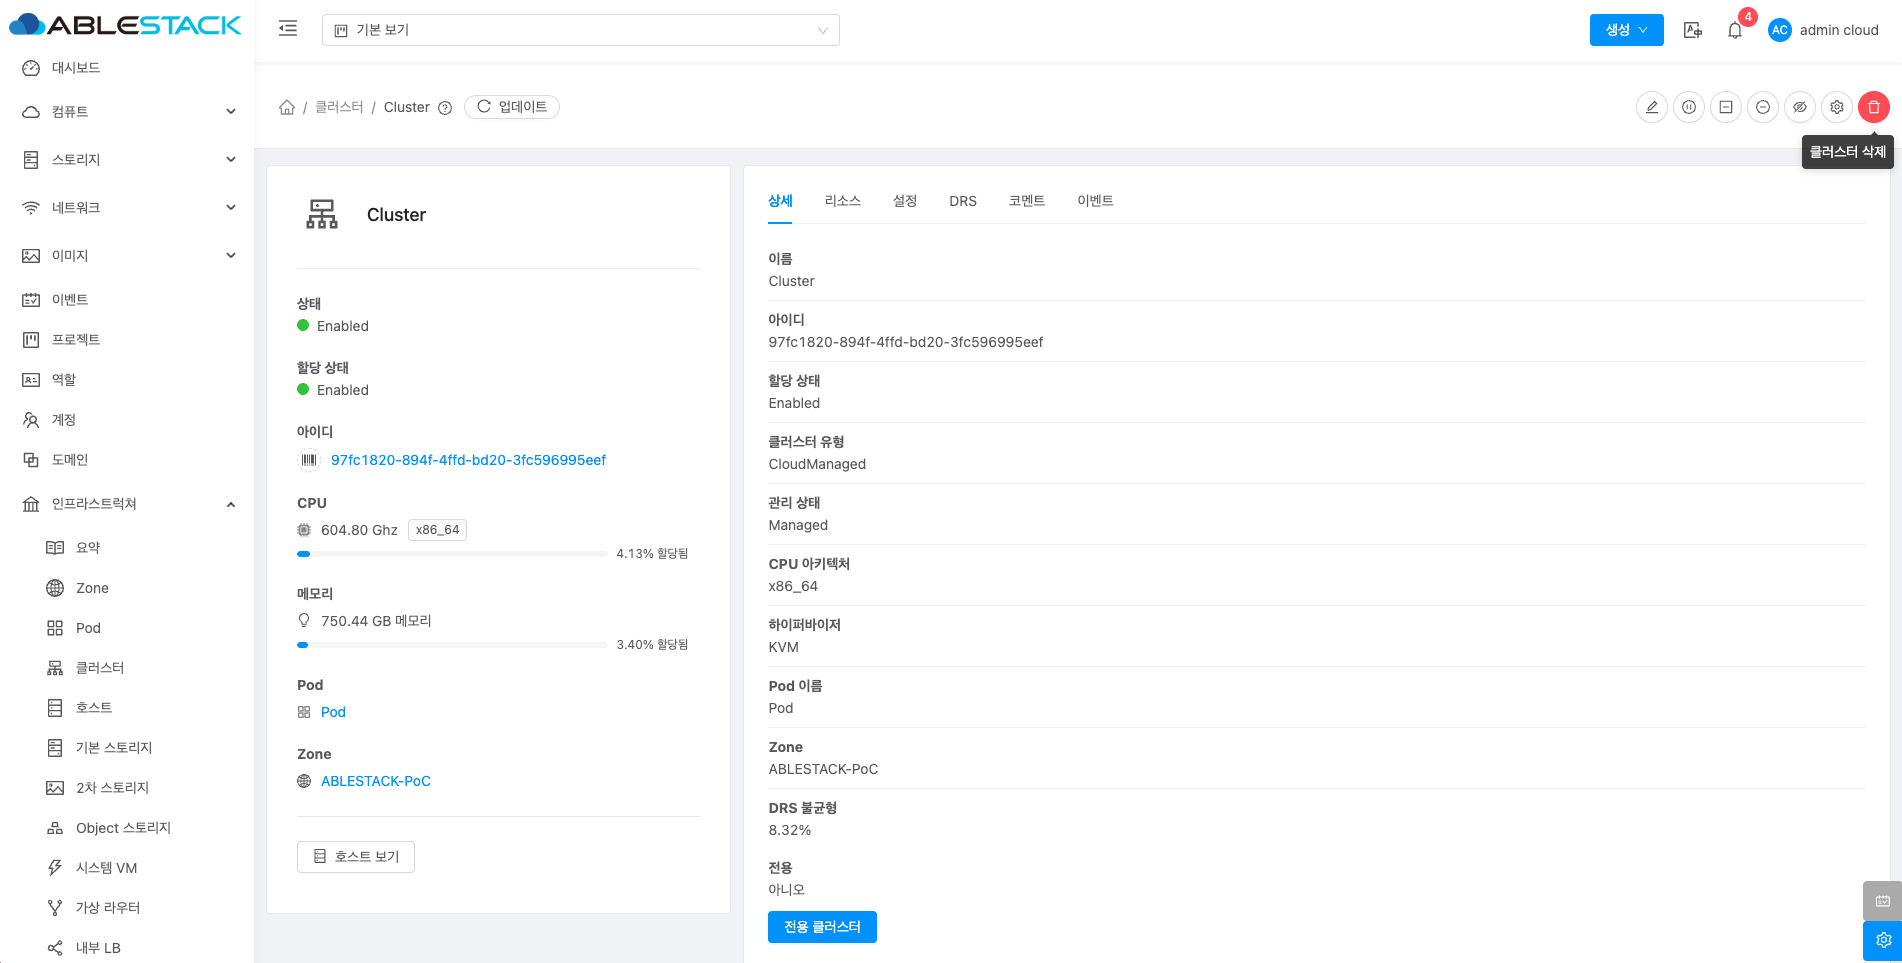Viewport: 1902px width, 963px height.
Task: Click the pencil edit cluster icon
Action: pos(1652,107)
